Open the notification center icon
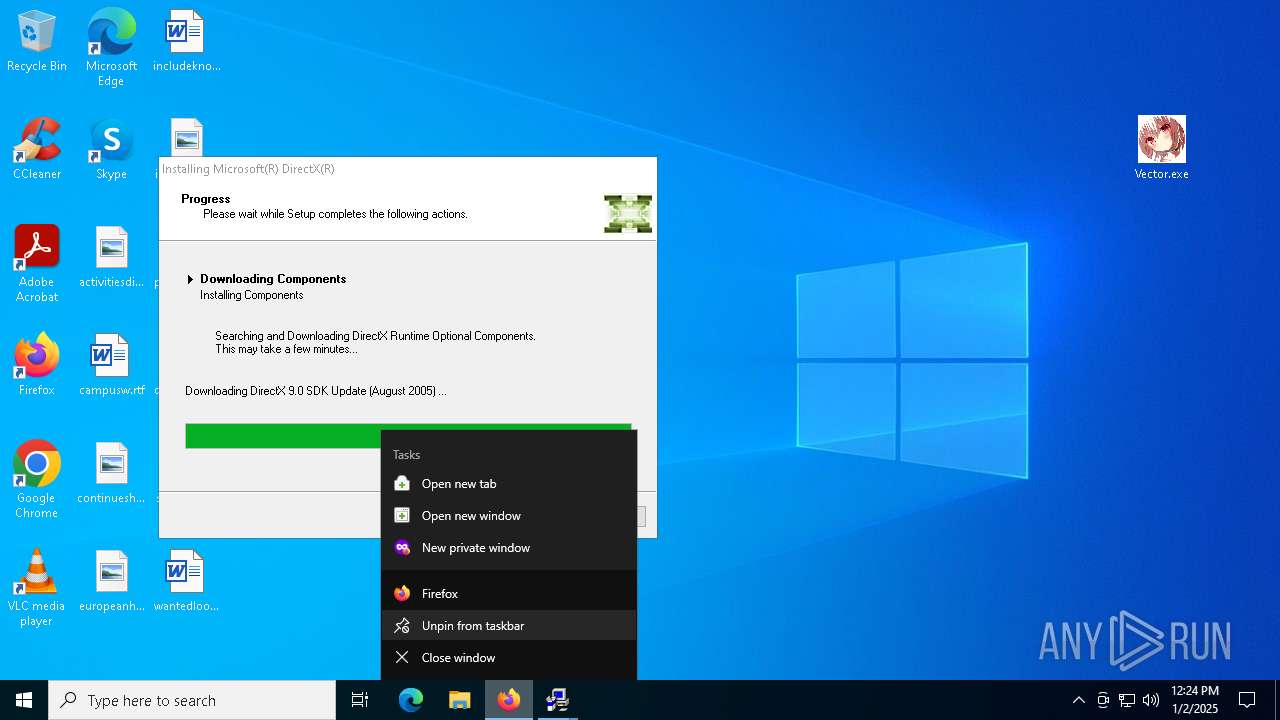The height and width of the screenshot is (720, 1280). [x=1247, y=700]
